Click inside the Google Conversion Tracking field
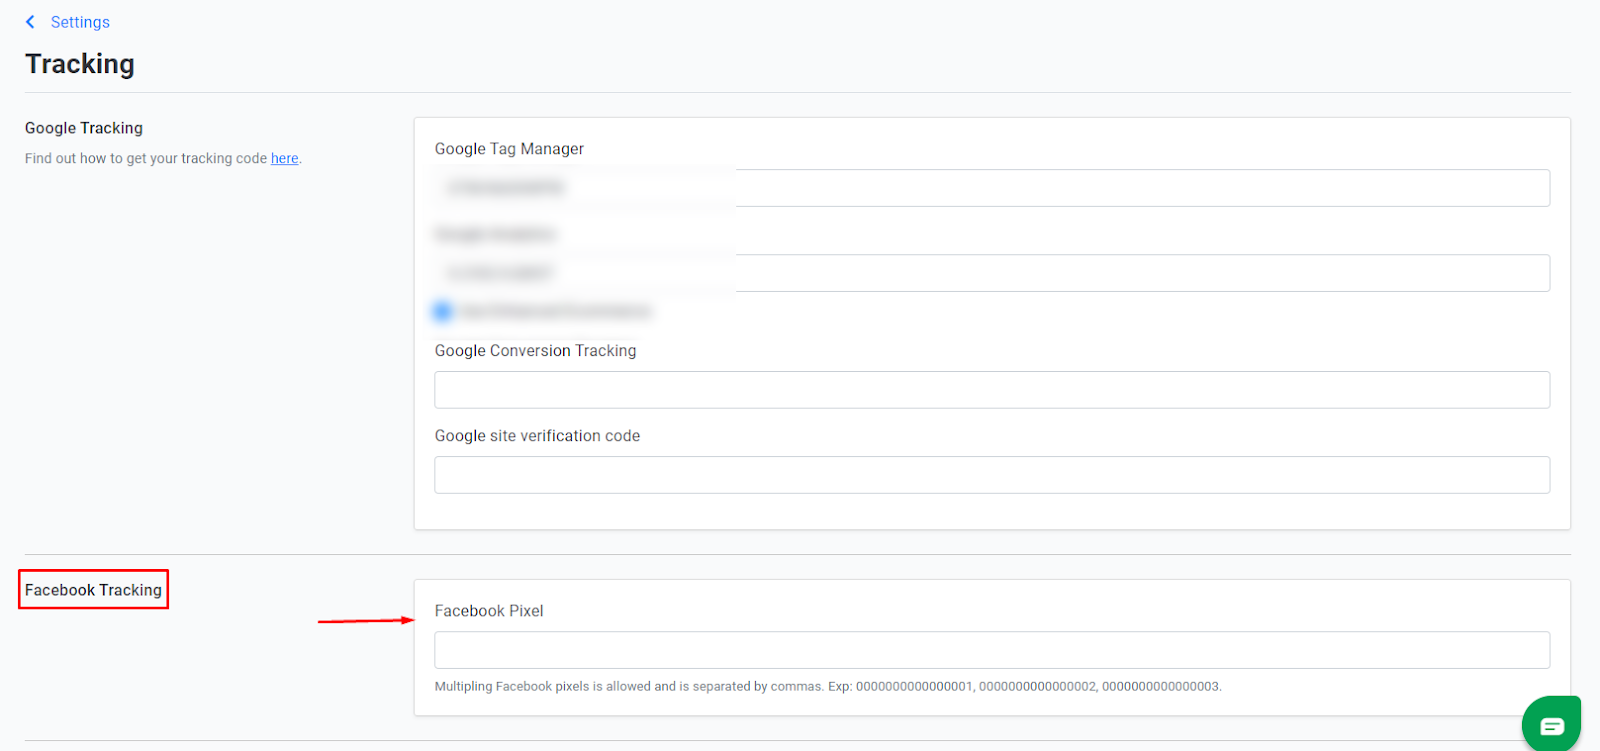 (992, 390)
